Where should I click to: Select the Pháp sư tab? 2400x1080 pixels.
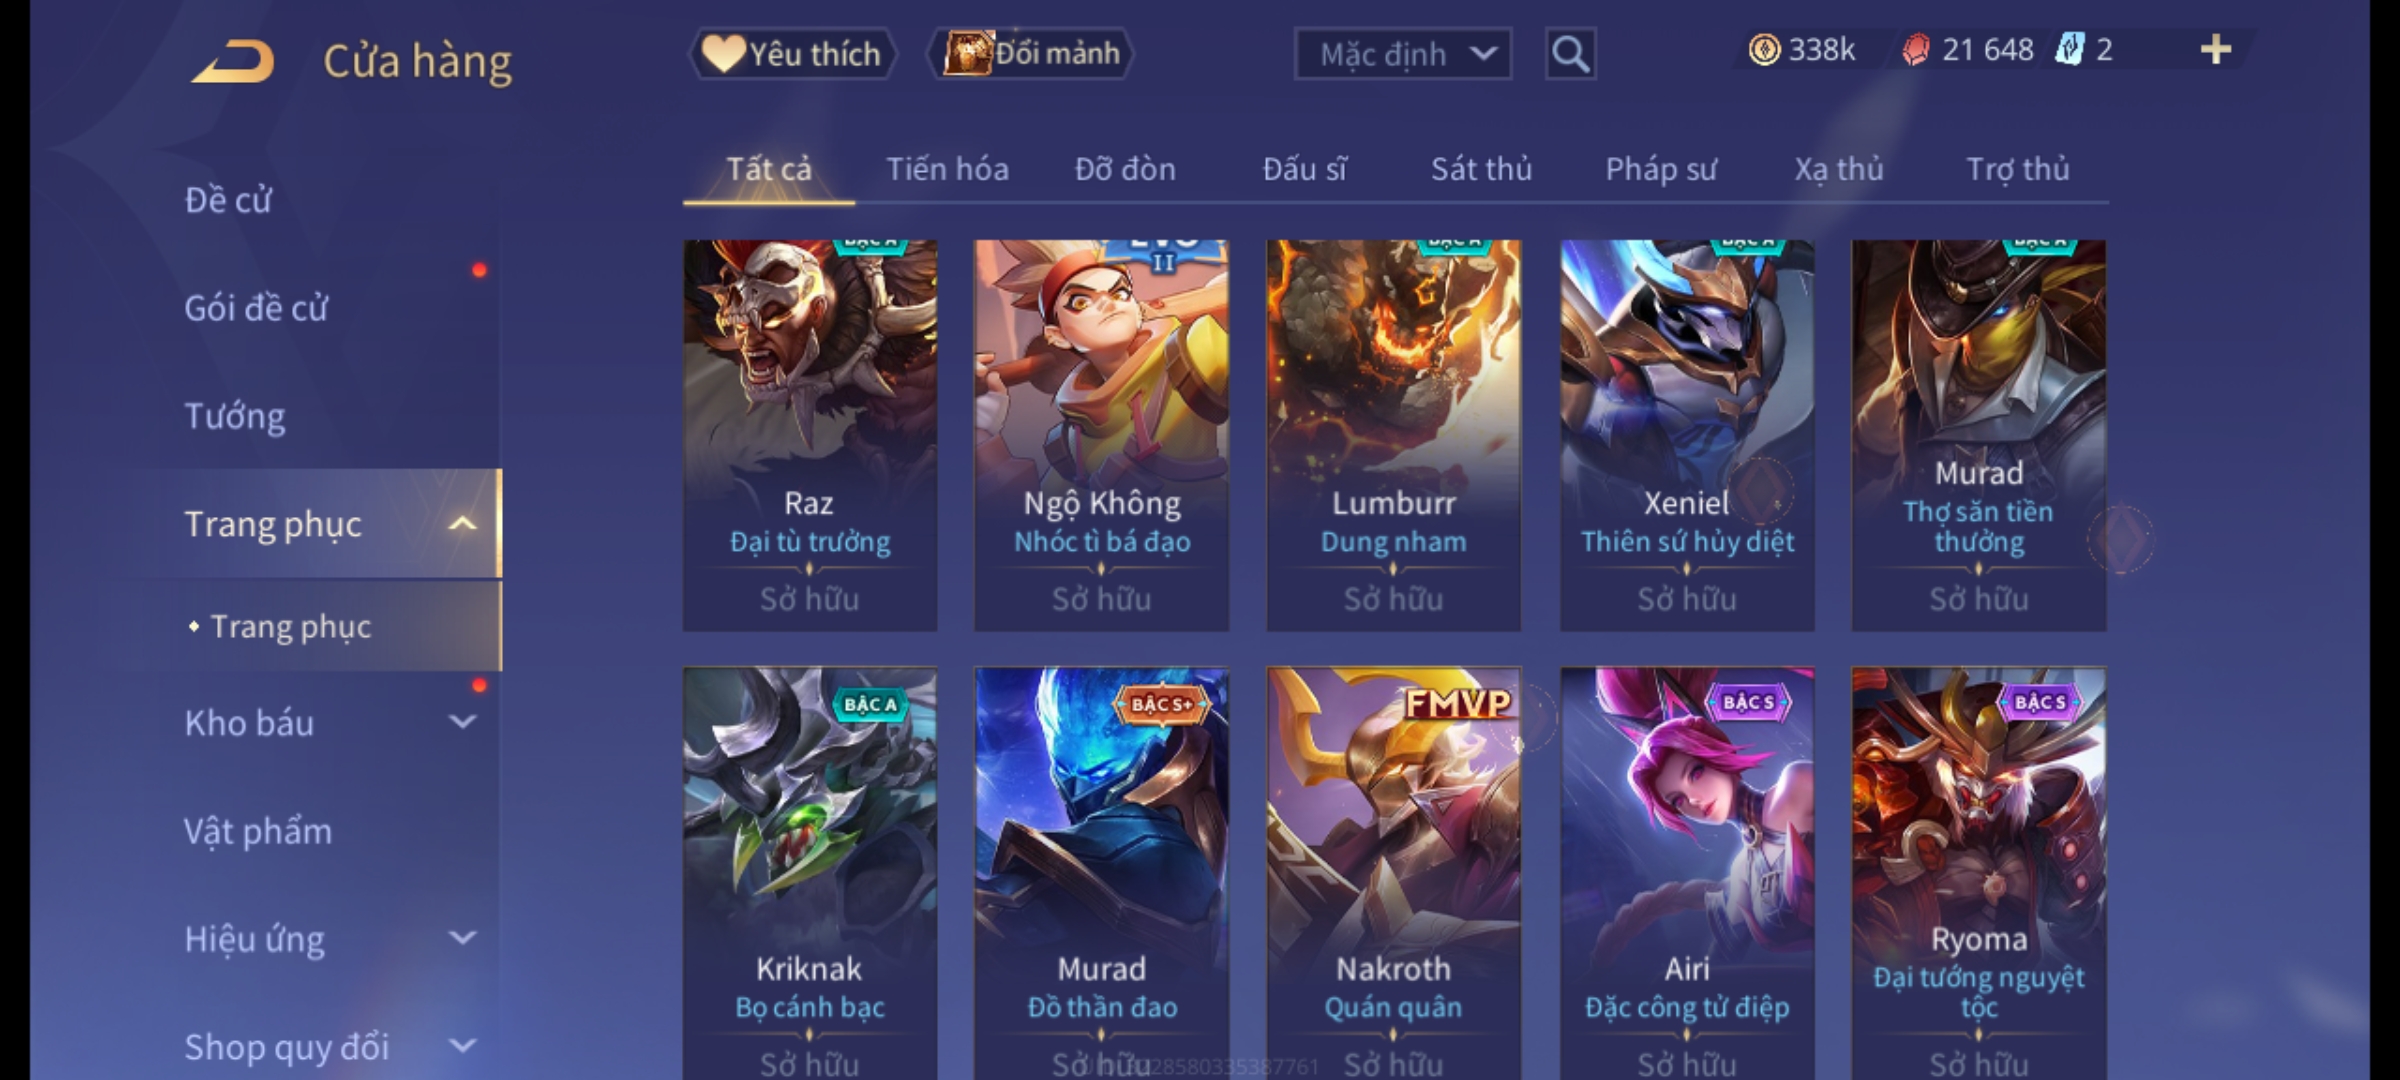(1661, 169)
